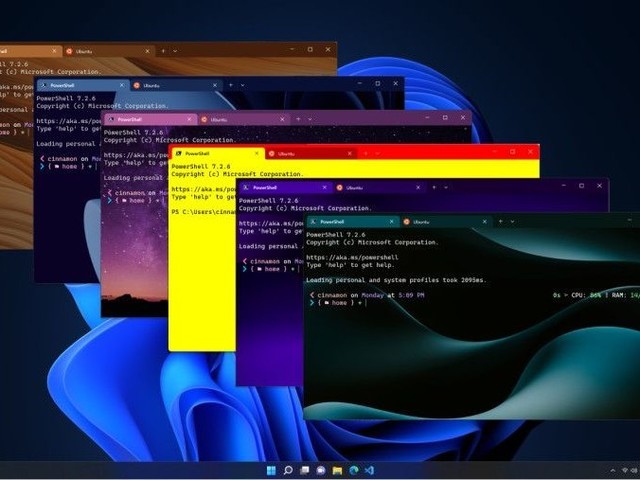Open profile dropdown in pink galaxy window
The height and width of the screenshot is (480, 640).
pyautogui.click(x=310, y=120)
